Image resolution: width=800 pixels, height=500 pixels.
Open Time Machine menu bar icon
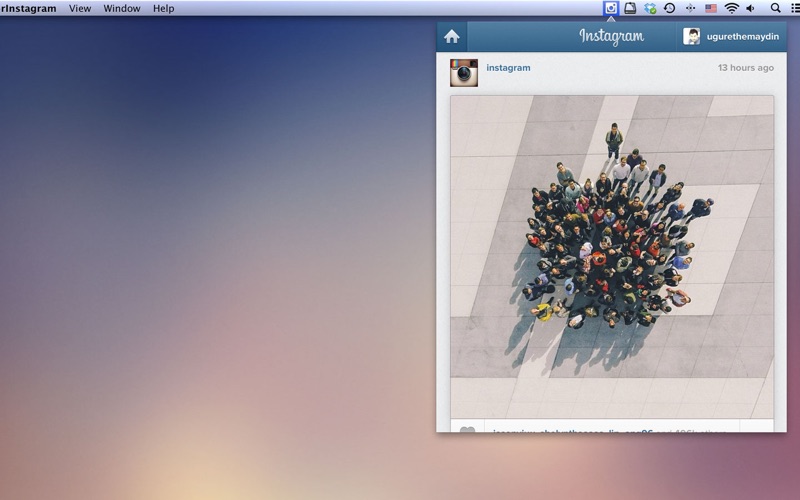coord(670,8)
